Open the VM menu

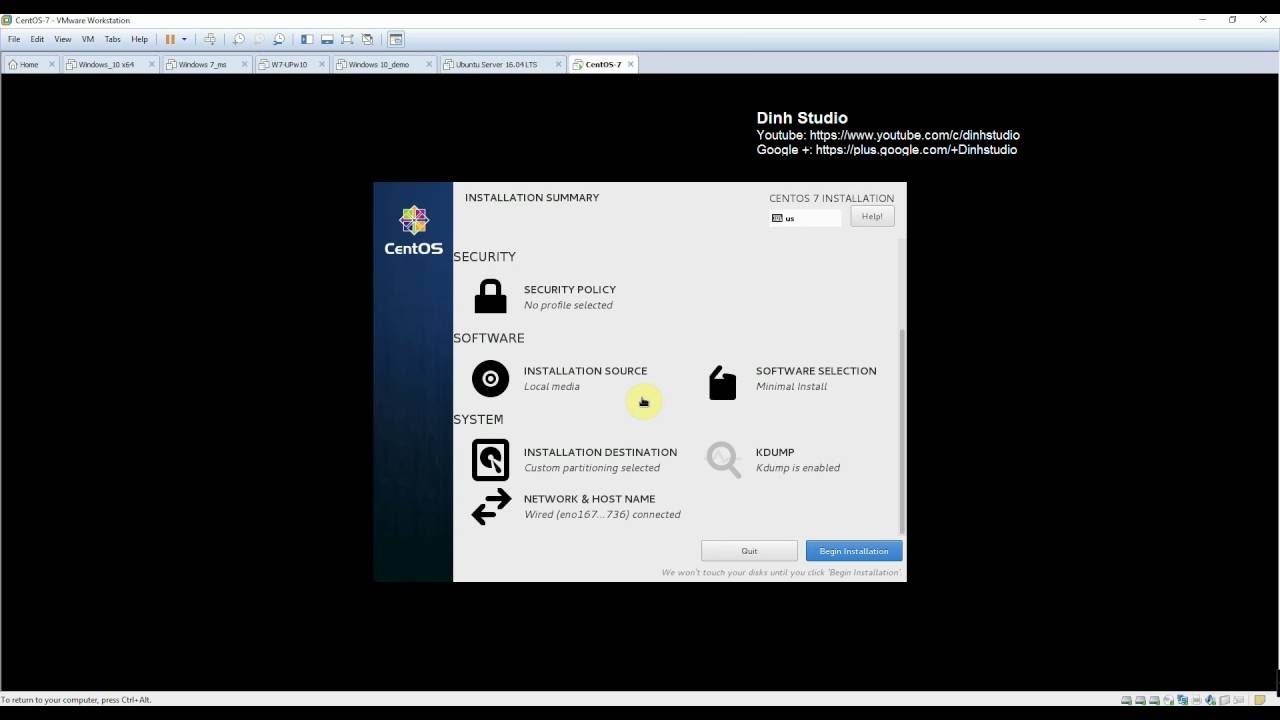[x=88, y=39]
